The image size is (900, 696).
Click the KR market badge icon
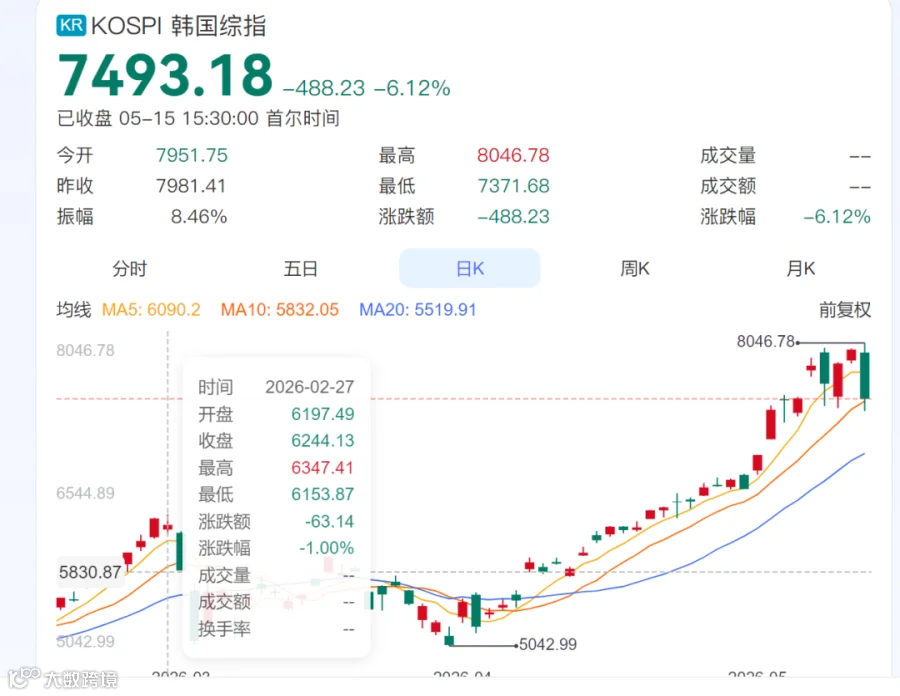click(71, 25)
